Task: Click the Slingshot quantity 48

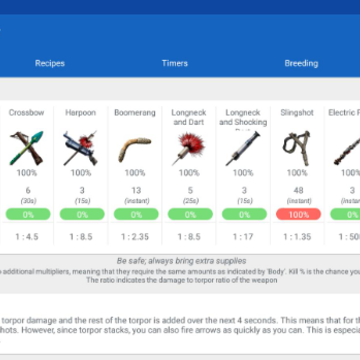Action: coord(298,190)
